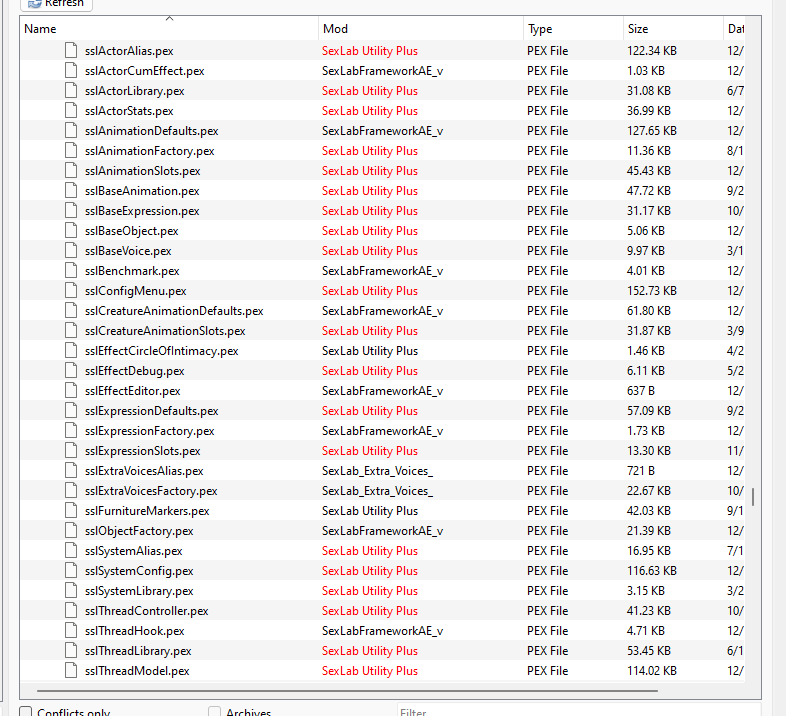Select the sslThreadHook.pex file name
The height and width of the screenshot is (716, 786).
pyautogui.click(x=134, y=631)
